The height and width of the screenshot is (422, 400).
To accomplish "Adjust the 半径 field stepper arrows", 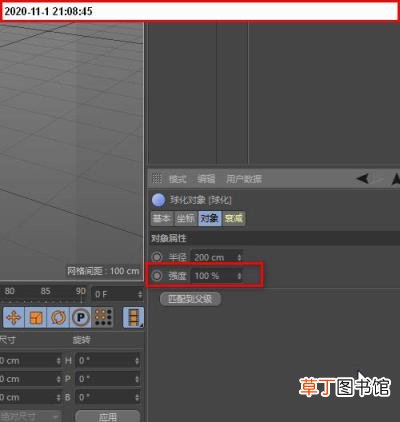I will pos(239,257).
